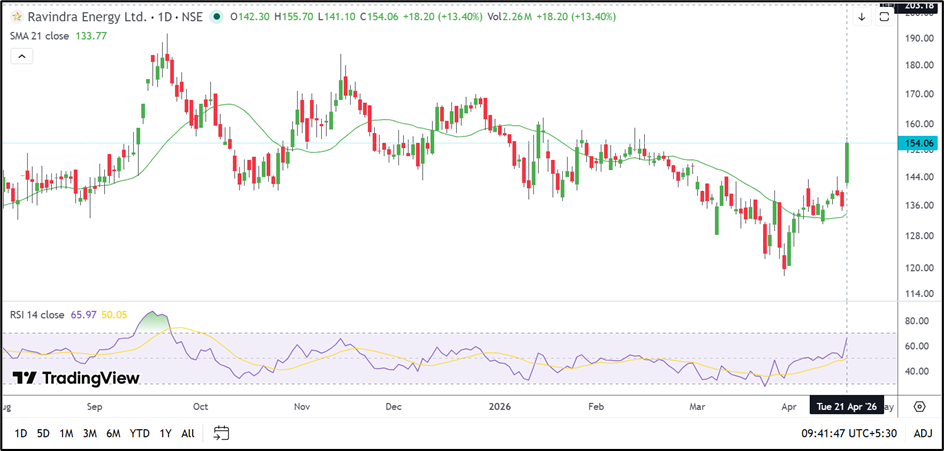Click the star icon beside Ravindra Energy
The height and width of the screenshot is (451, 944).
point(17,17)
